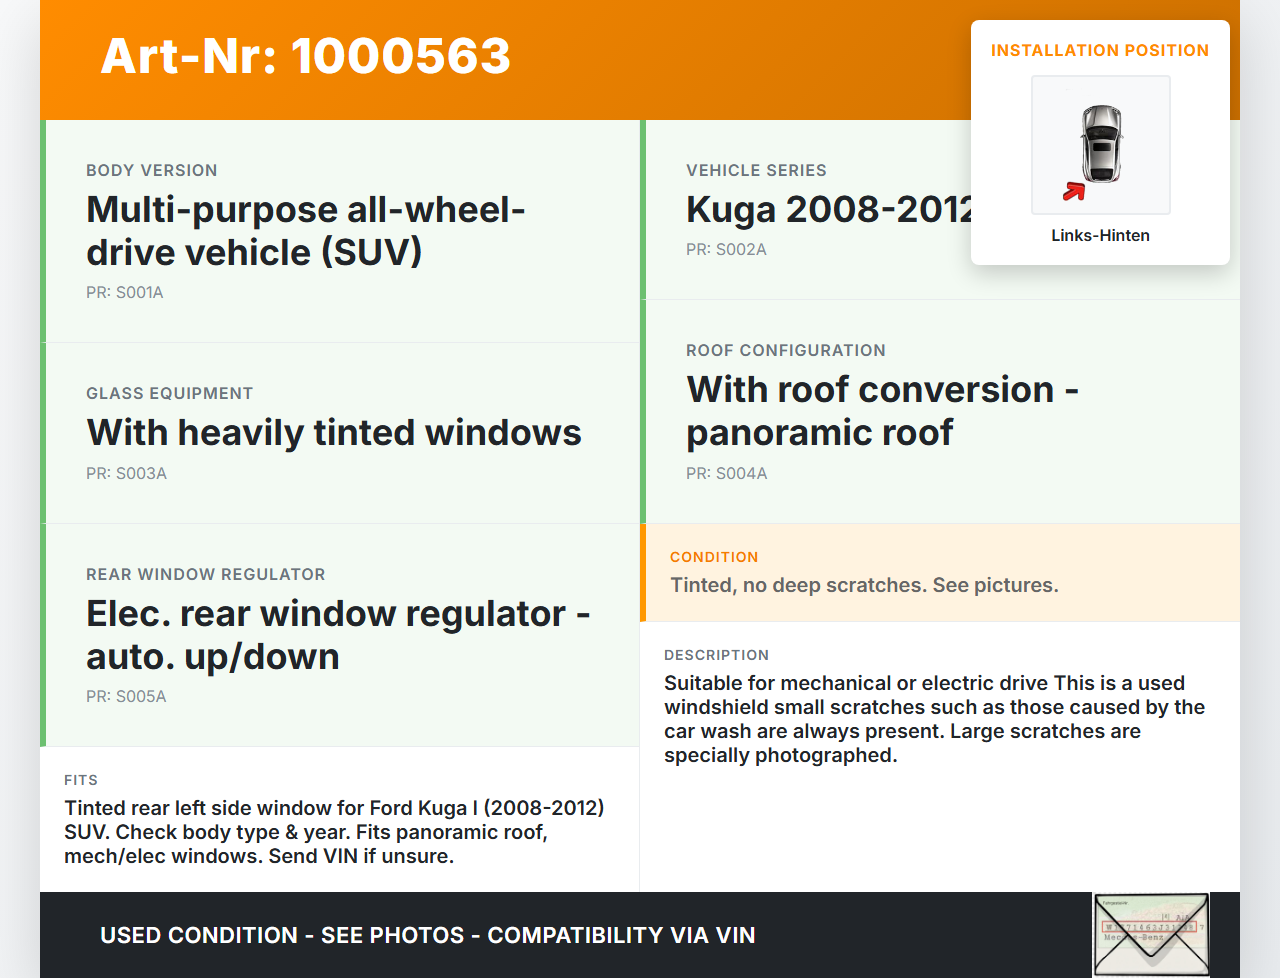Select Elec. rear window regulator value
The width and height of the screenshot is (1280, 978).
point(338,634)
